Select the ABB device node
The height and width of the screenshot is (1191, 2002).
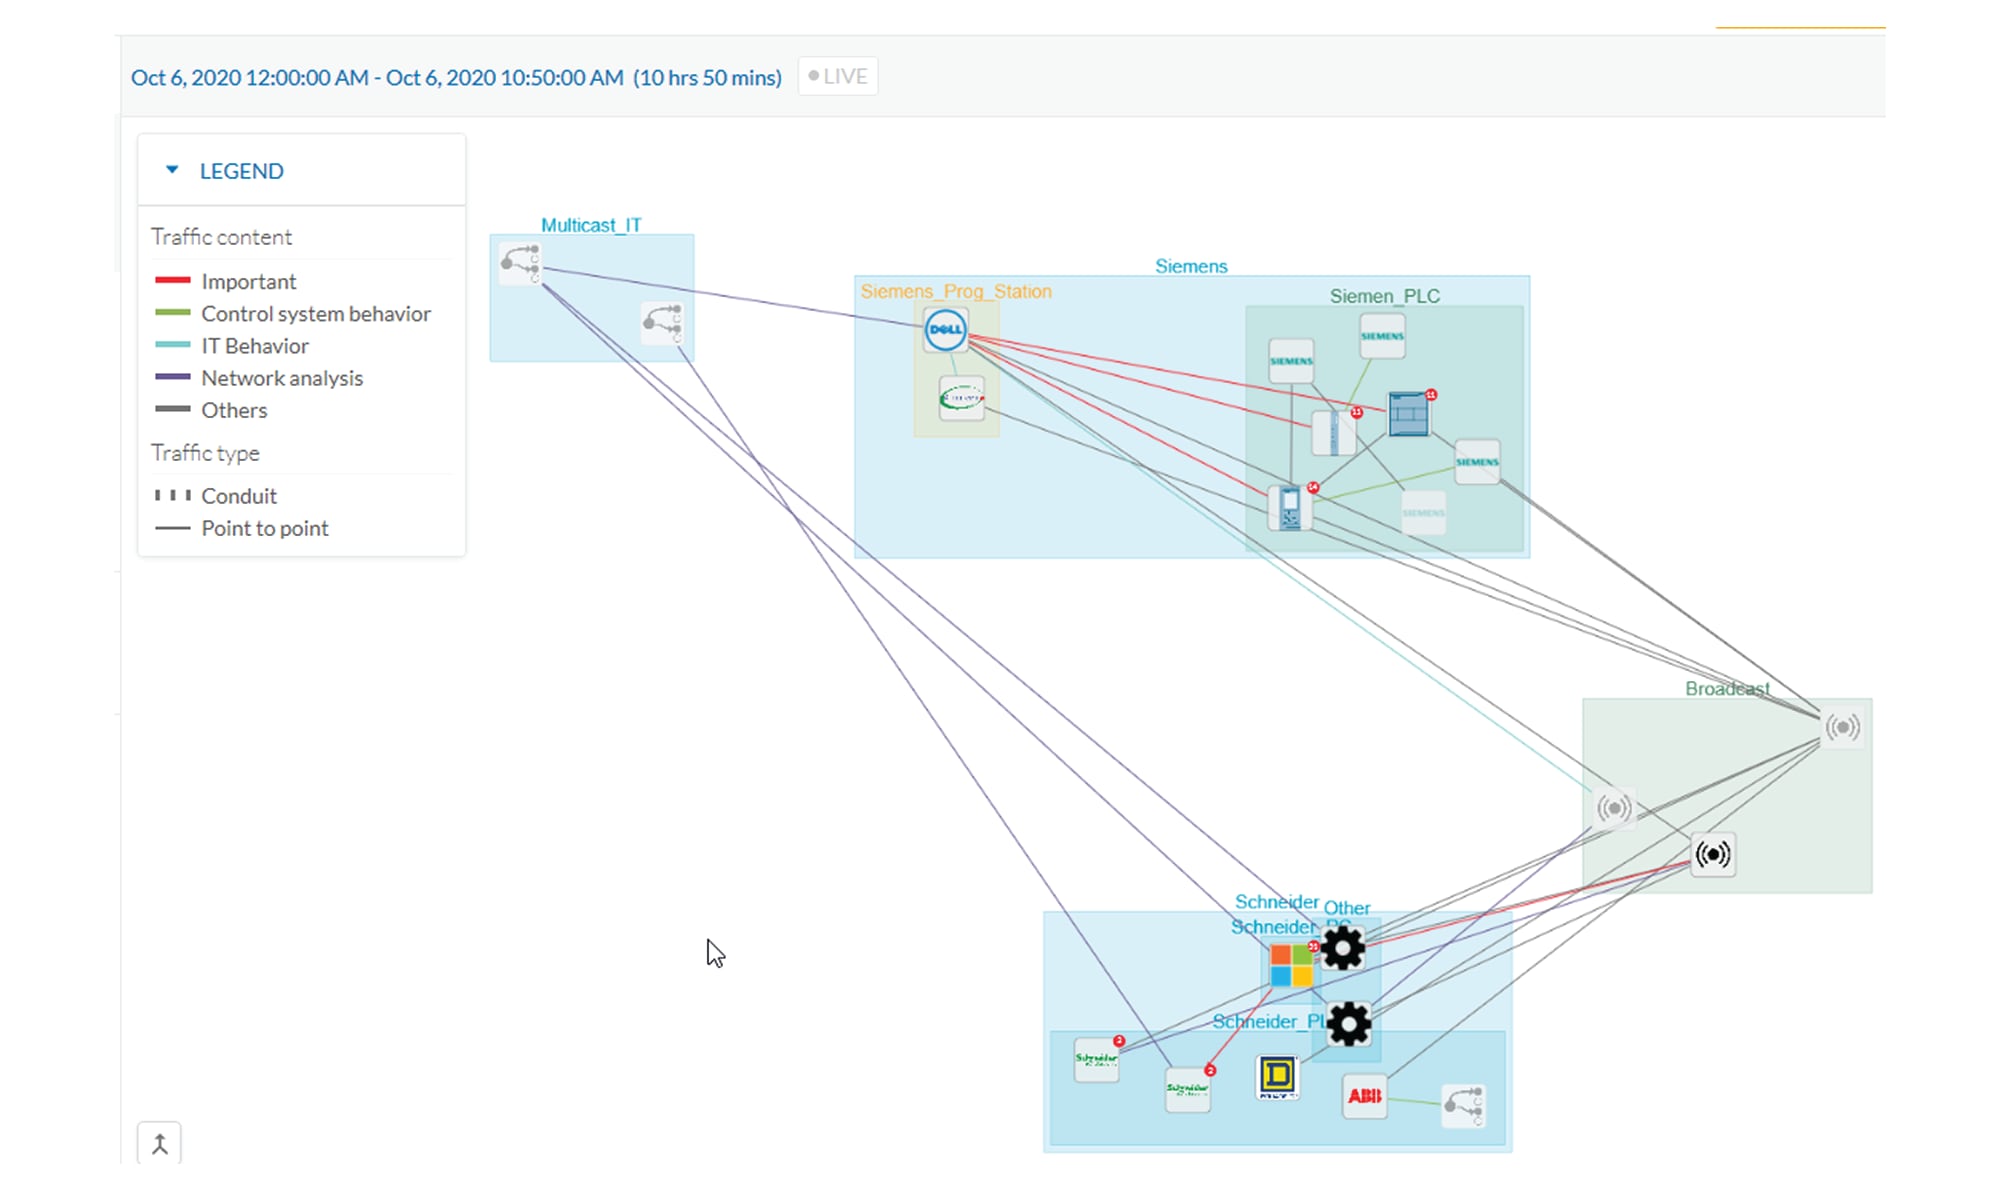(x=1364, y=1096)
